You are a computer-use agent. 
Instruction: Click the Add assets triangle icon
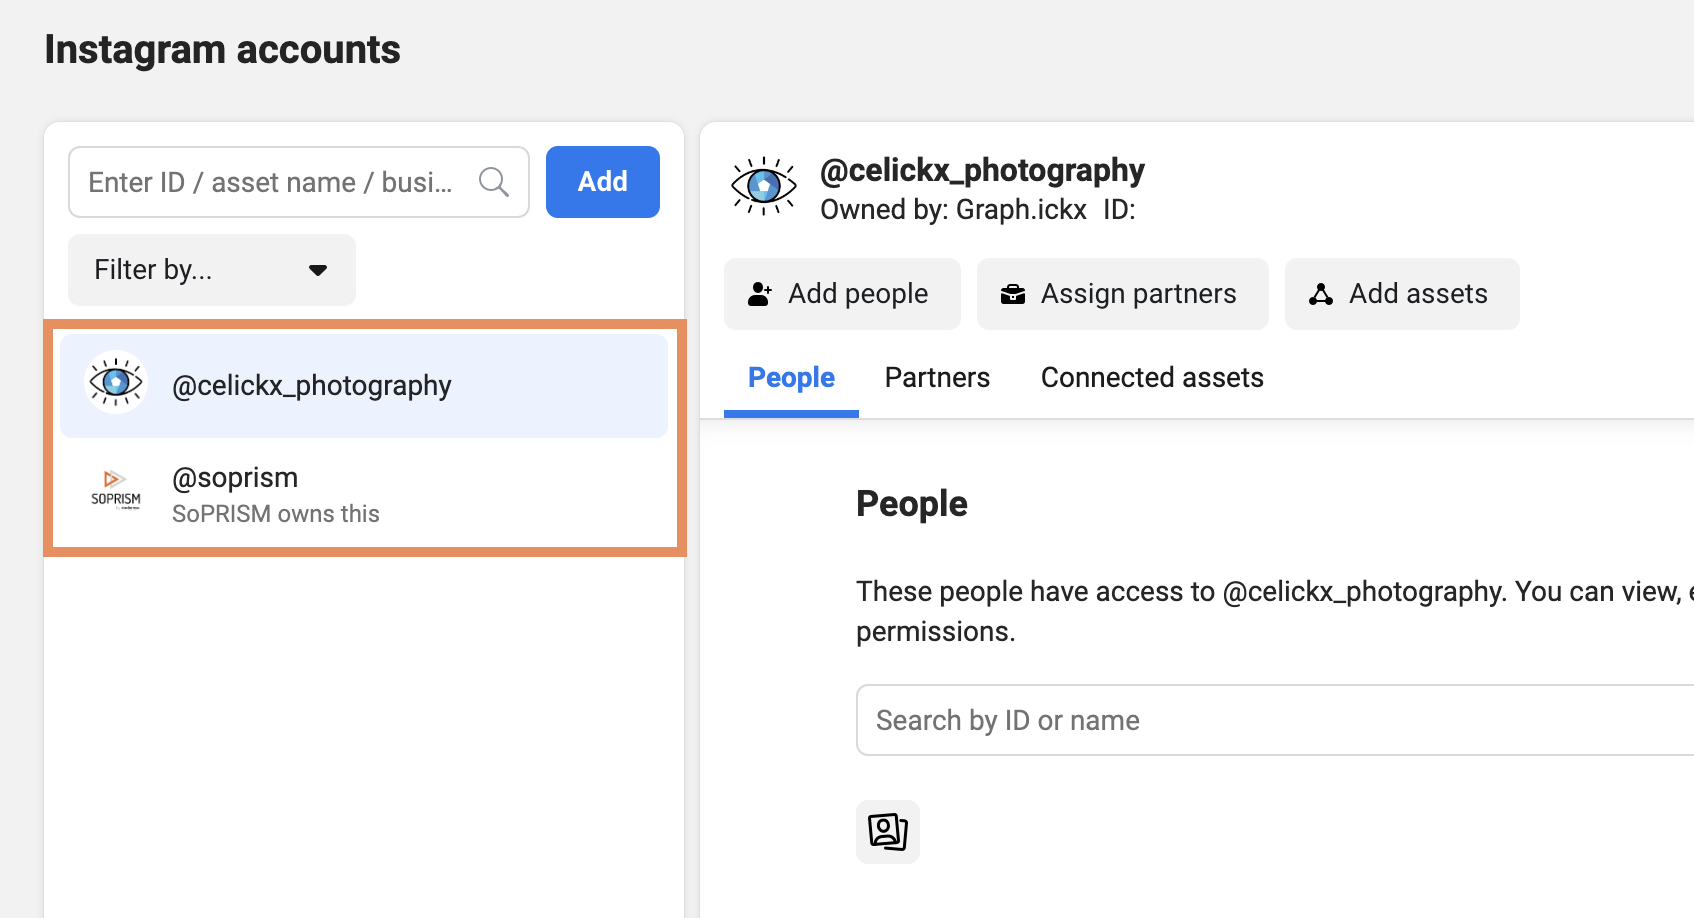pyautogui.click(x=1321, y=294)
